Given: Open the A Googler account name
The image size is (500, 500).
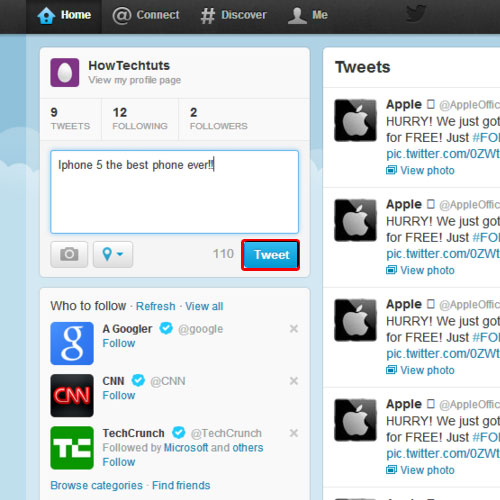Looking at the screenshot, I should tap(127, 329).
